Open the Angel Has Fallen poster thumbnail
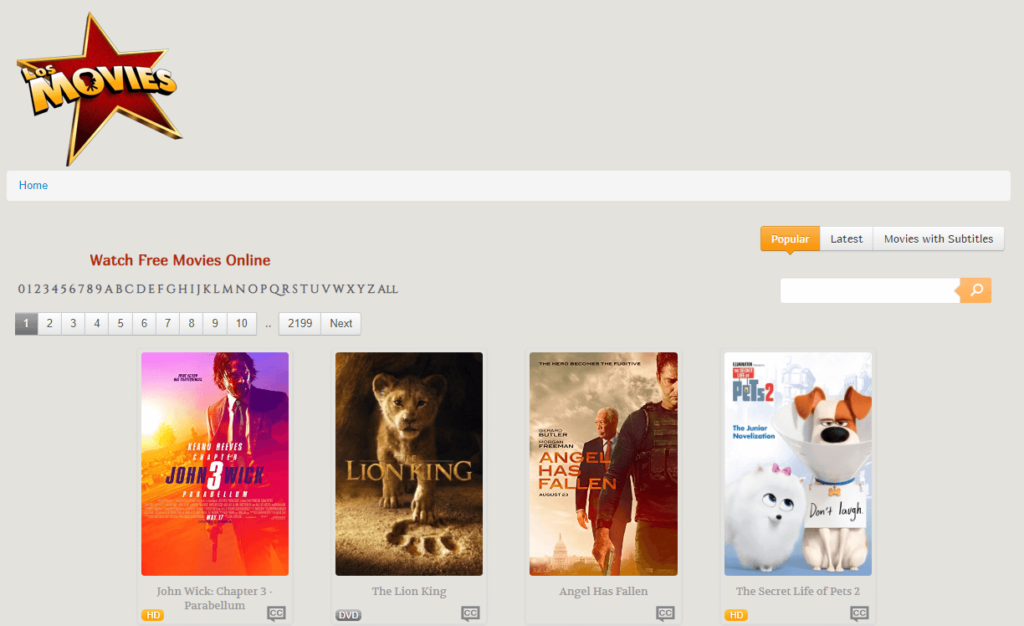The image size is (1024, 626). [x=603, y=463]
